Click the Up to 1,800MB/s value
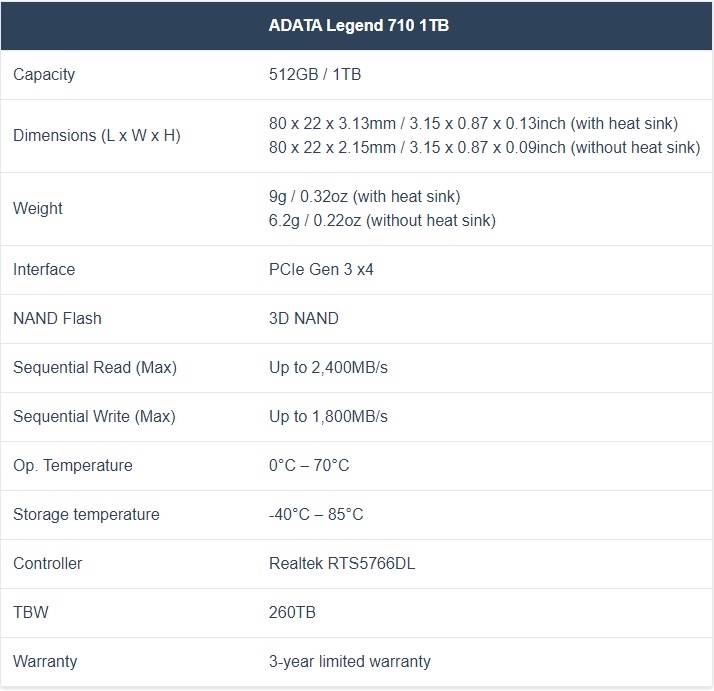714x691 pixels. tap(328, 416)
